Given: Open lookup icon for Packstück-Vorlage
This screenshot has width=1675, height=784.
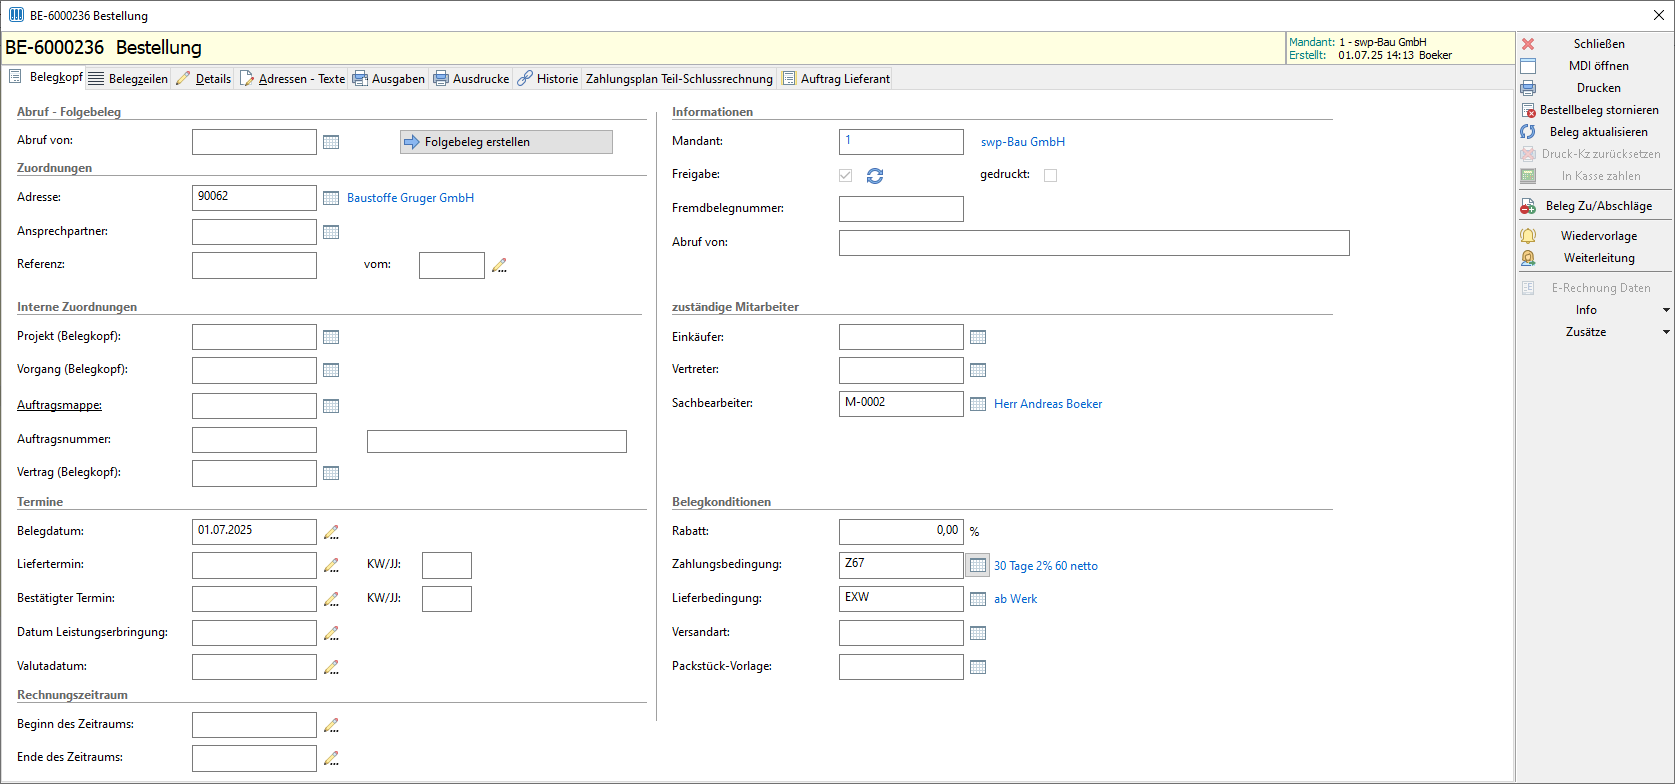Looking at the screenshot, I should [978, 667].
